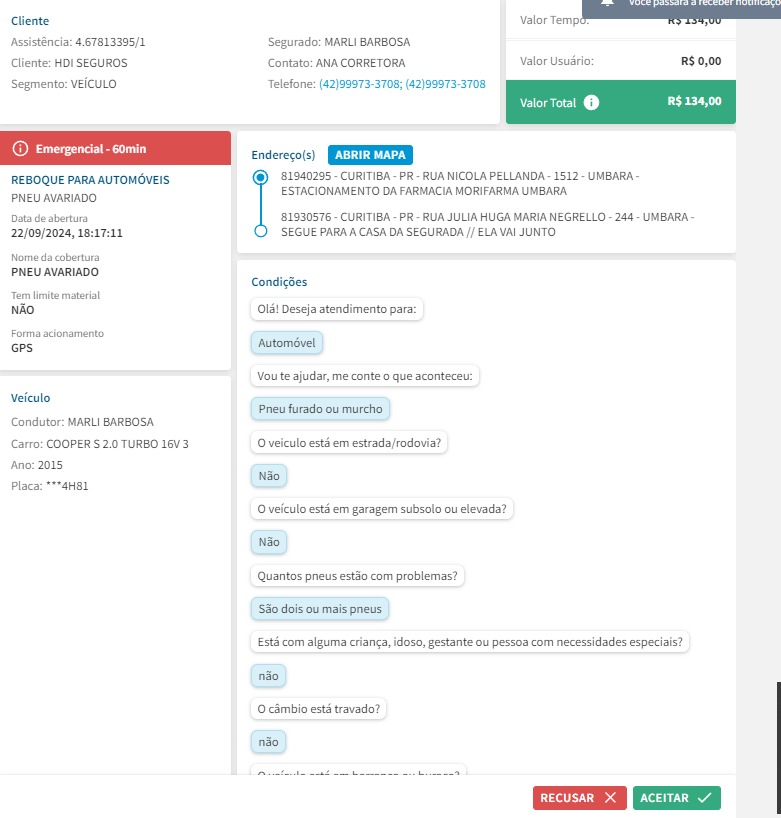Select the origin address radio marker
This screenshot has width=781, height=818.
tap(261, 177)
